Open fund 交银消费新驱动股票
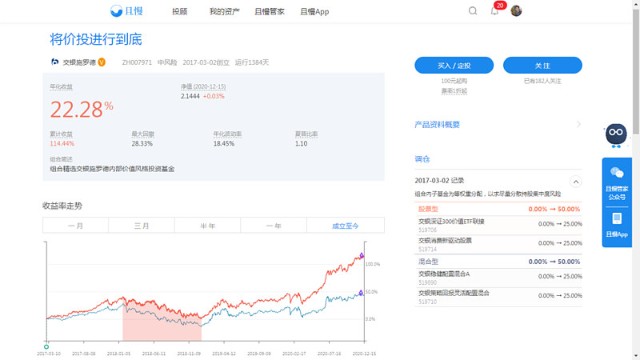 (x=445, y=240)
